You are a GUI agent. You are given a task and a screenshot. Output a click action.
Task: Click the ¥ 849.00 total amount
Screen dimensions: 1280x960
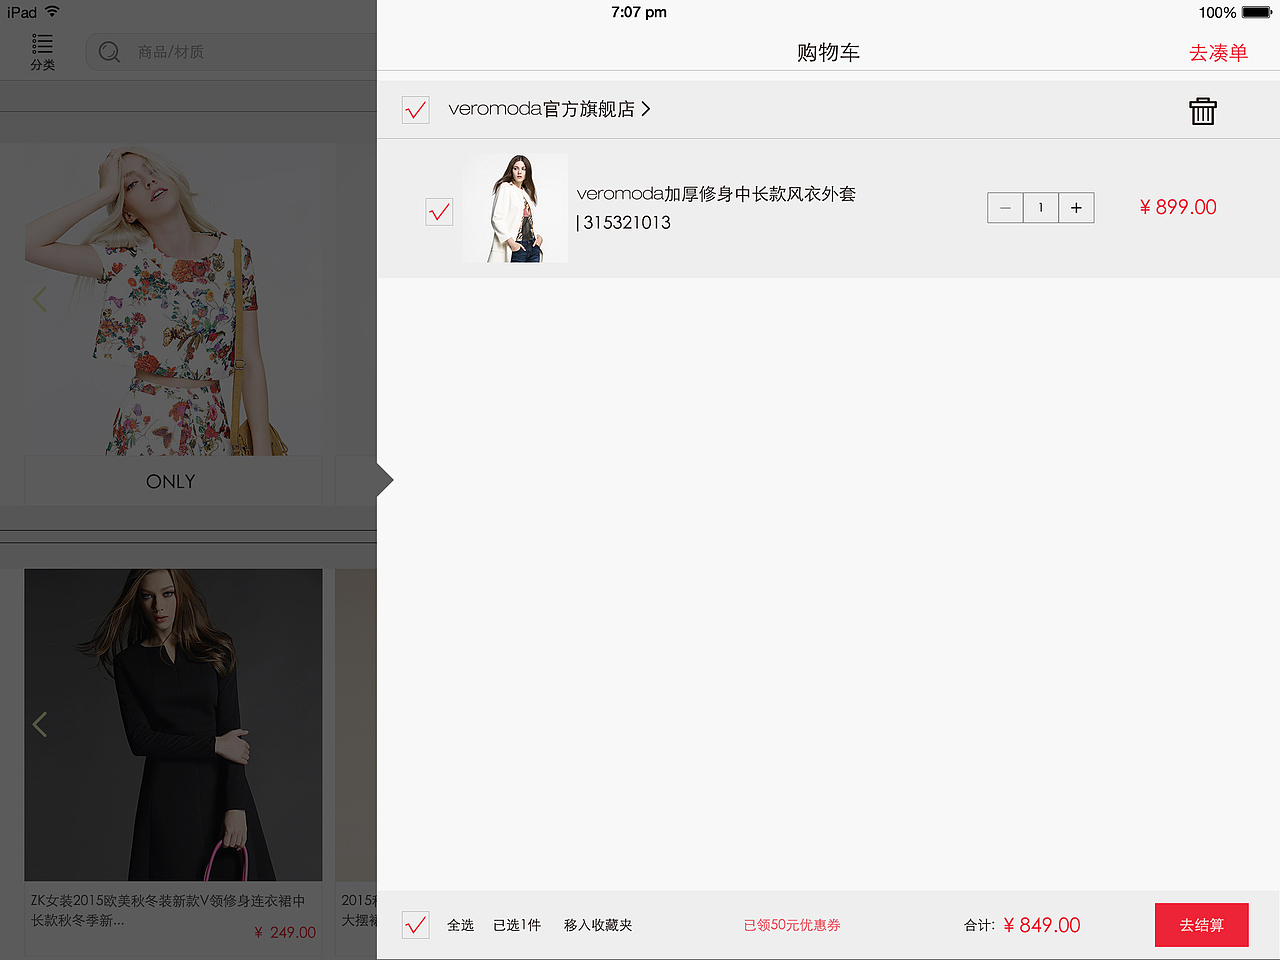1042,925
